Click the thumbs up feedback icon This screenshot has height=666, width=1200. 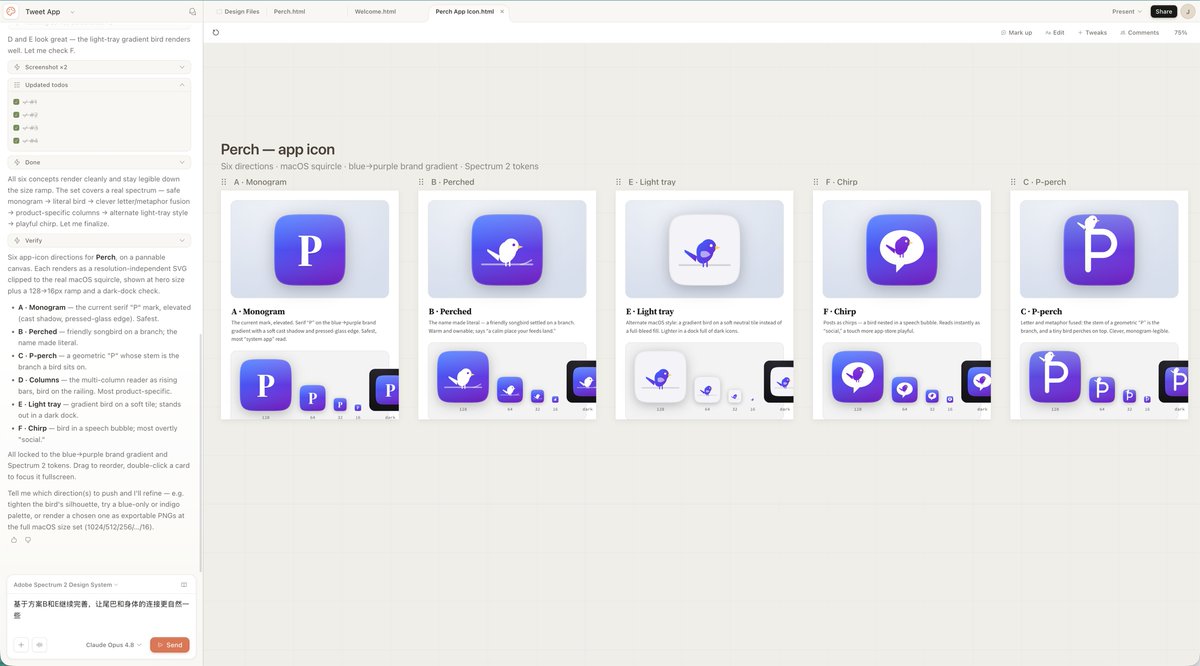click(14, 540)
